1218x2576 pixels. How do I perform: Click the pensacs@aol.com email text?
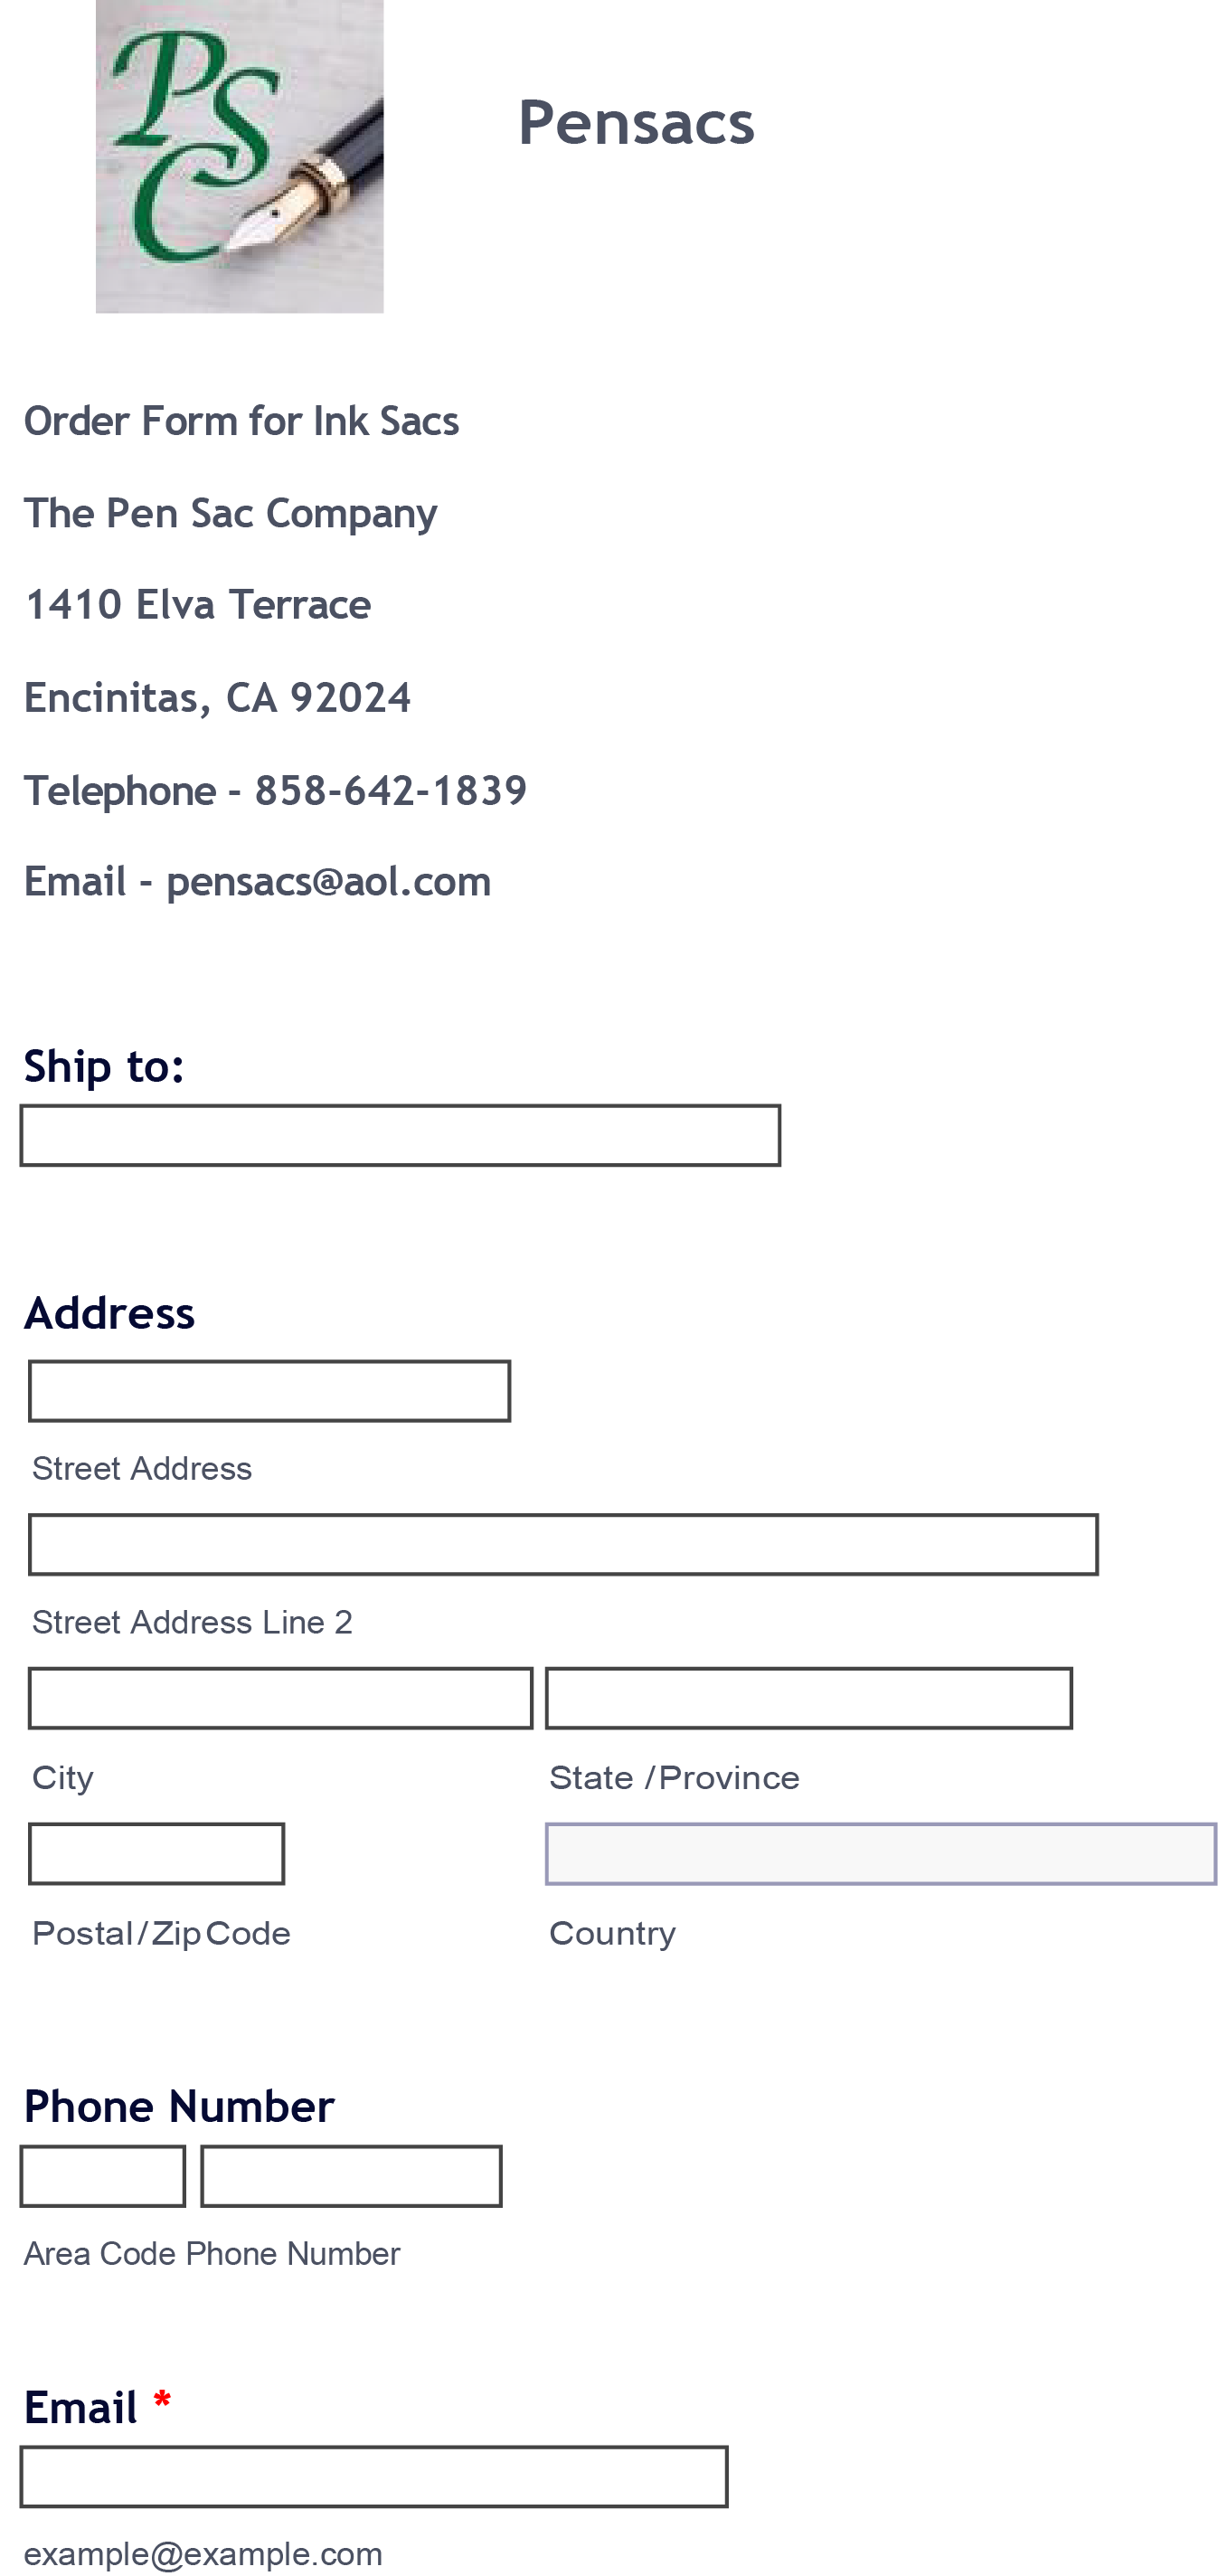328,882
